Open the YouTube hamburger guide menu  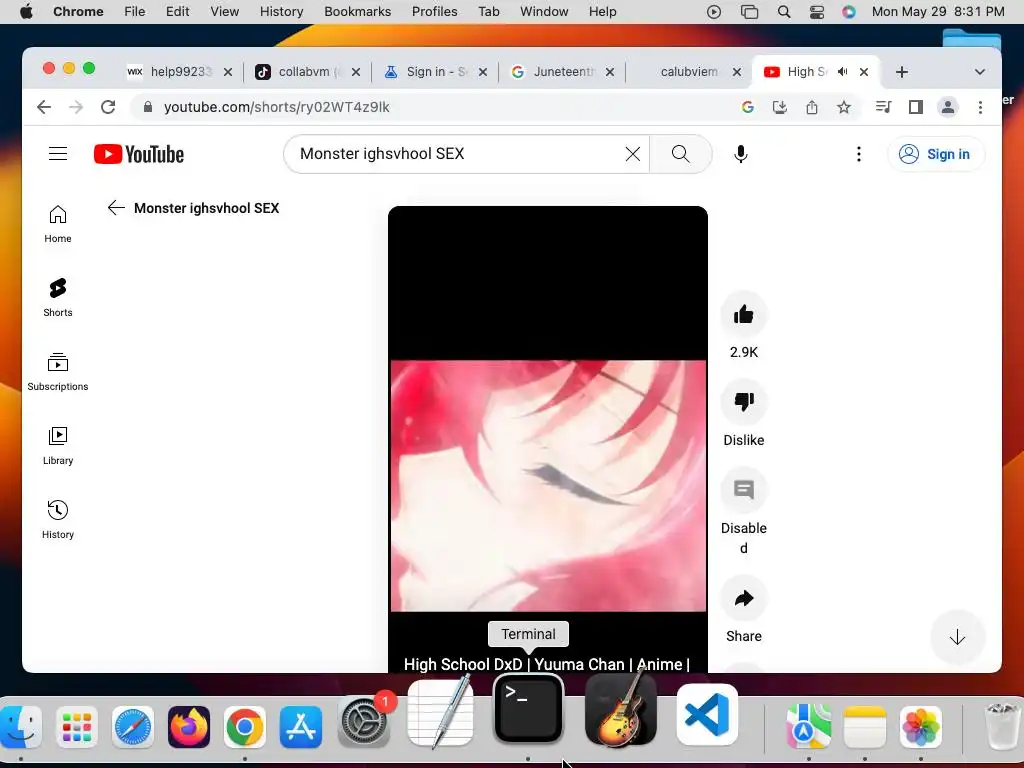tap(58, 154)
